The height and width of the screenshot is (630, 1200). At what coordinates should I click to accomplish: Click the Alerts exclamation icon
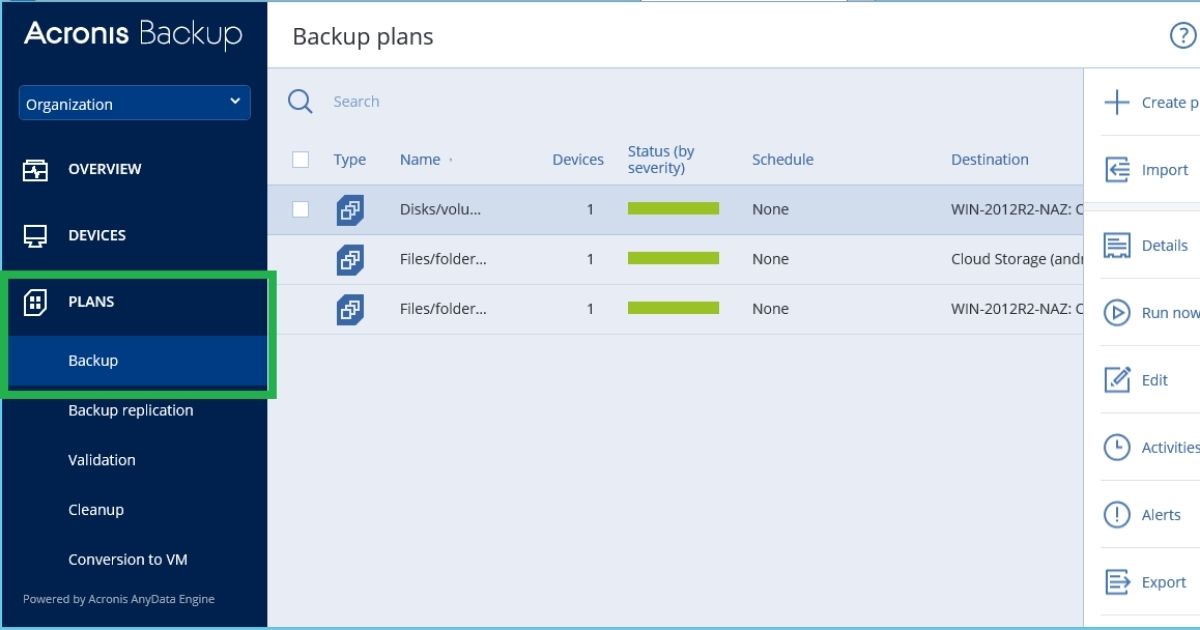1116,515
